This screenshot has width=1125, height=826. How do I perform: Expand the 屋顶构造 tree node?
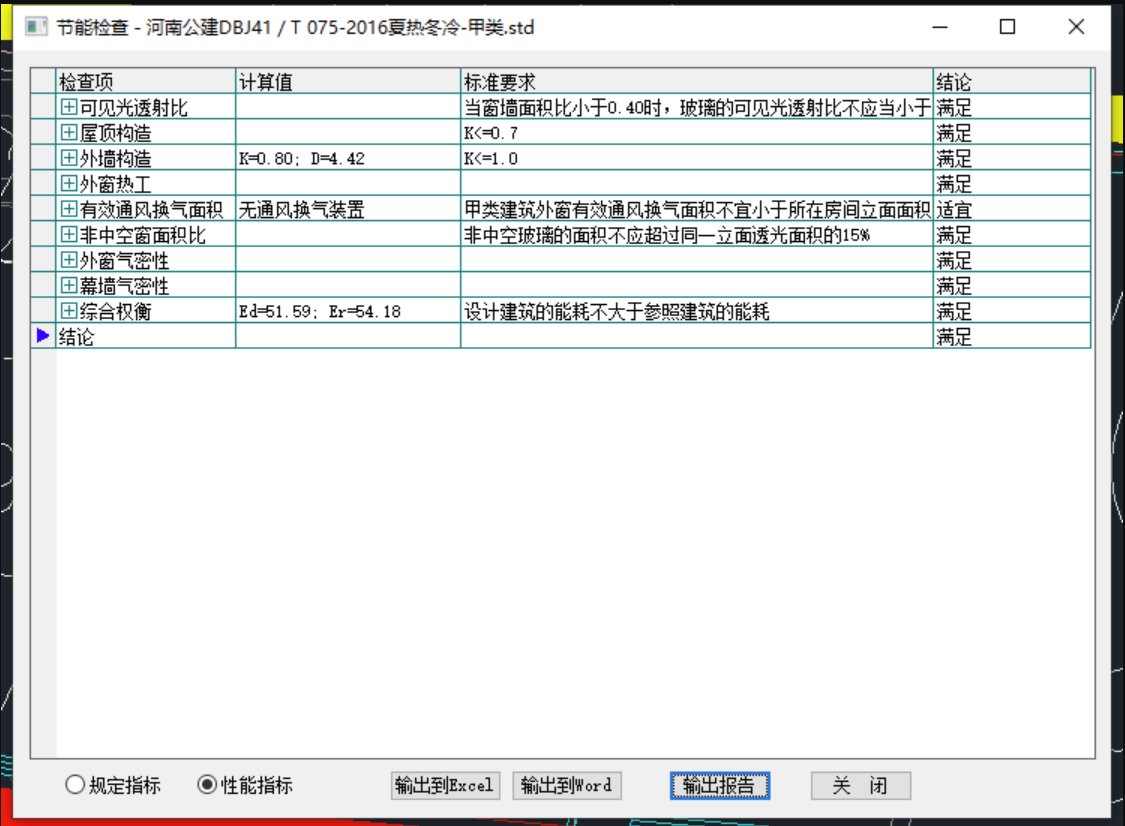69,133
